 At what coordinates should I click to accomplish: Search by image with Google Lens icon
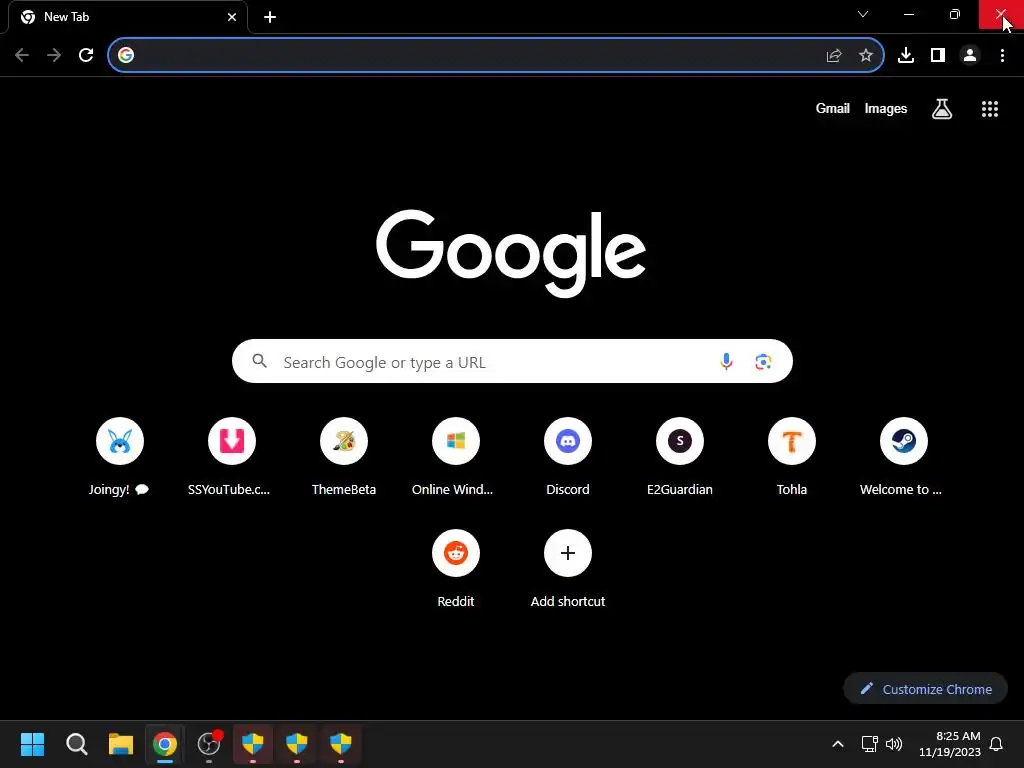tap(763, 361)
